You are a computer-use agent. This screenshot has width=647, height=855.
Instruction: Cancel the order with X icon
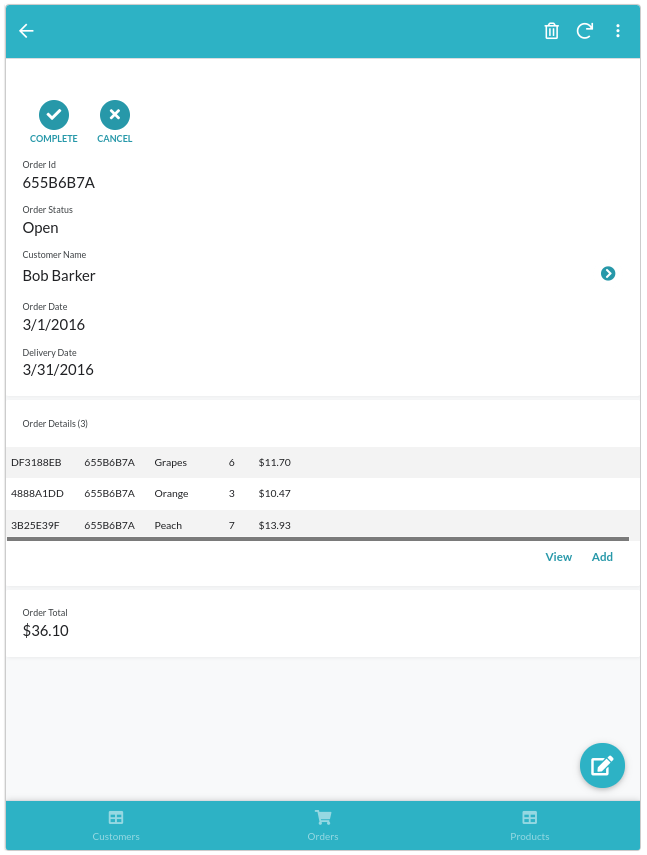[115, 115]
